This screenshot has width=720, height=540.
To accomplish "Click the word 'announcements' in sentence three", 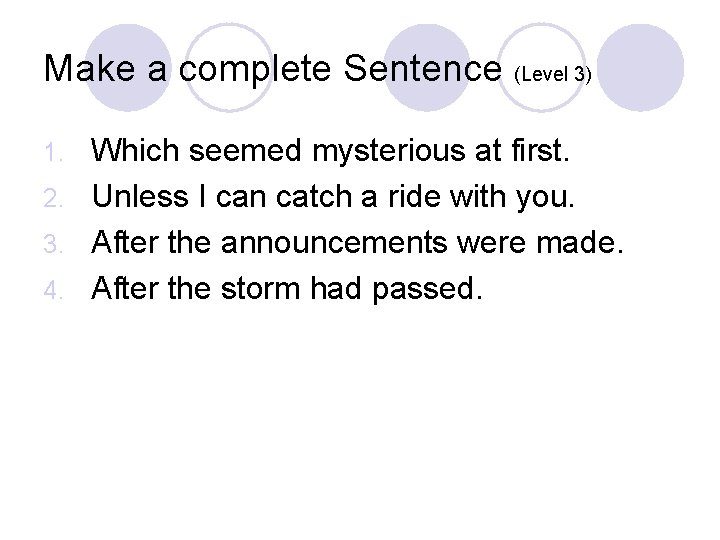I will click(334, 242).
